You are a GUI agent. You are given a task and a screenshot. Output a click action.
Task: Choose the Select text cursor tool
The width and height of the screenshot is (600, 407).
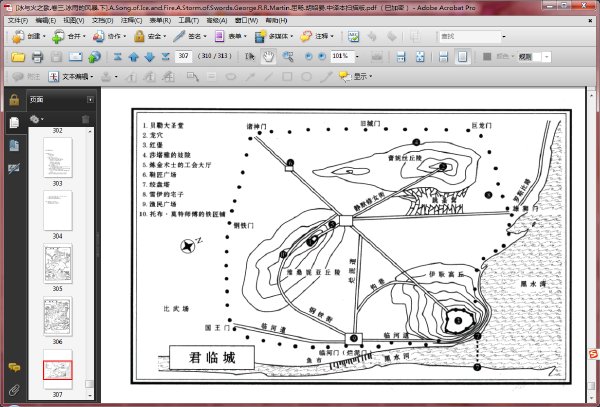coord(249,57)
